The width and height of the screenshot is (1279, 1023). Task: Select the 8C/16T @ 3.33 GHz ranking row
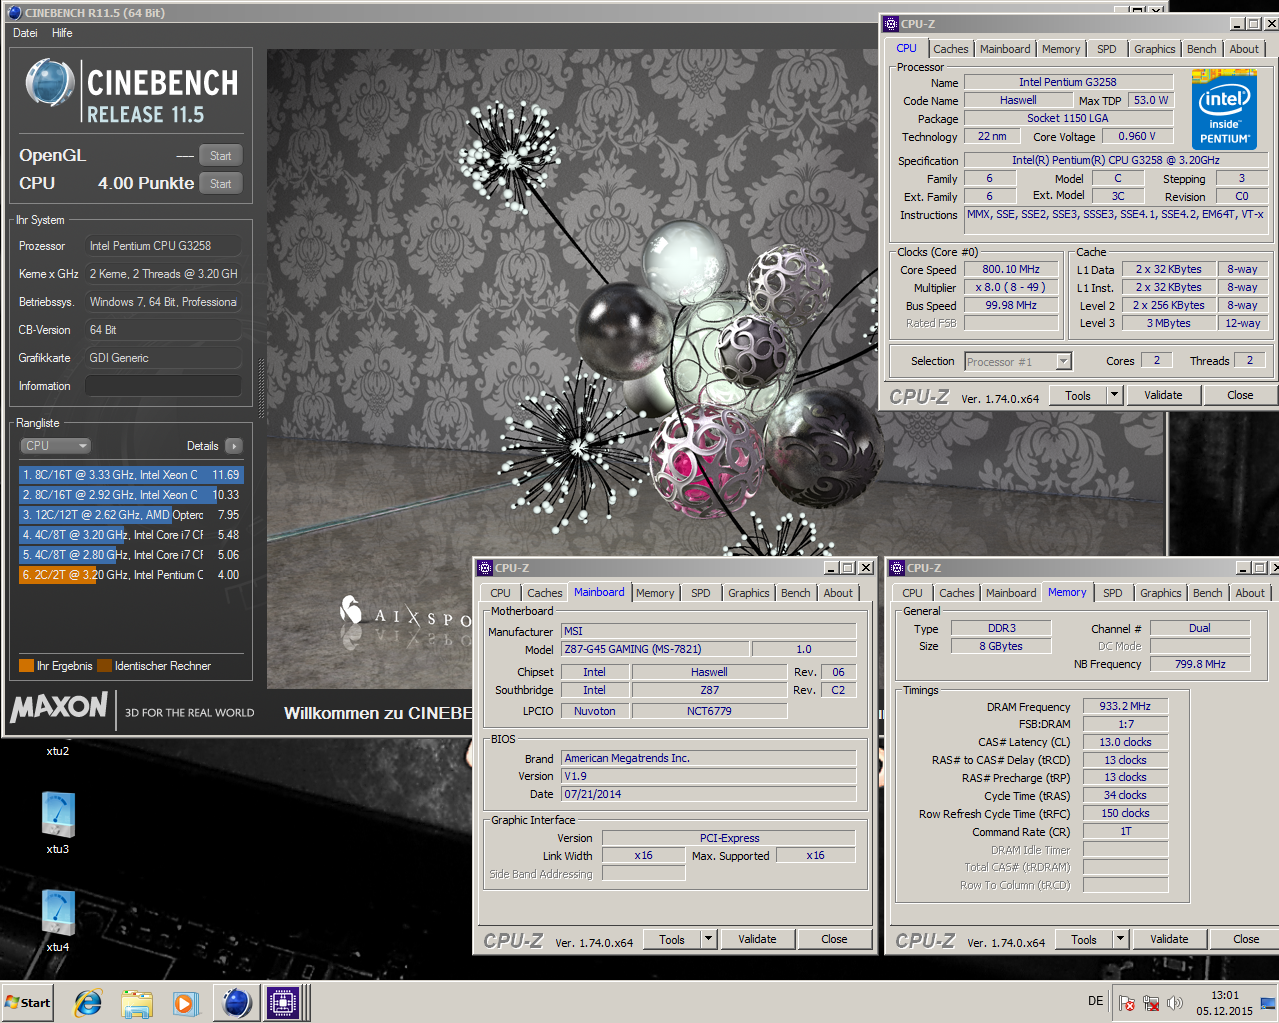coord(130,475)
